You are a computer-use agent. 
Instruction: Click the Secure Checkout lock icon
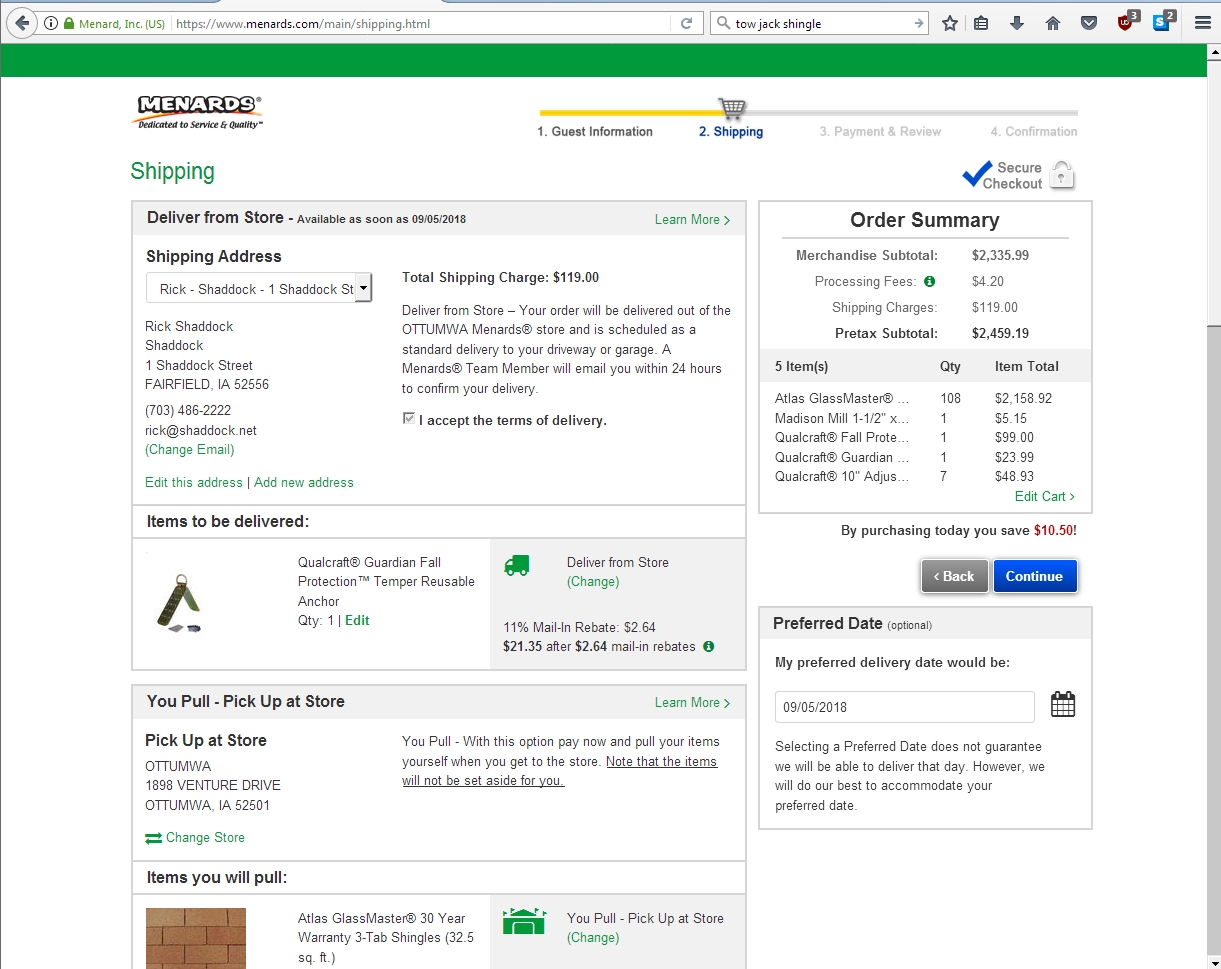point(1062,175)
